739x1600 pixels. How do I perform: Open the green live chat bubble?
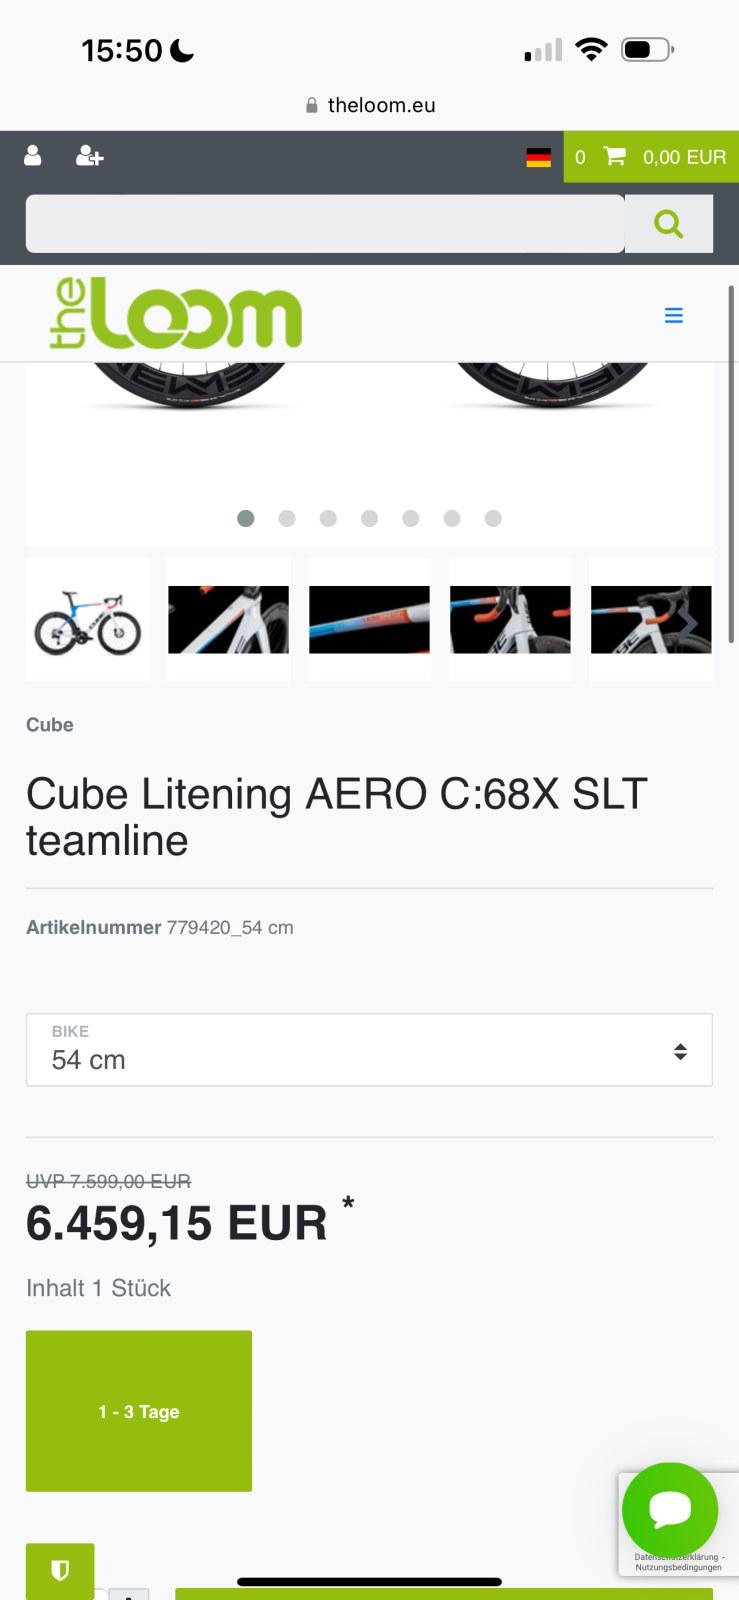670,1510
